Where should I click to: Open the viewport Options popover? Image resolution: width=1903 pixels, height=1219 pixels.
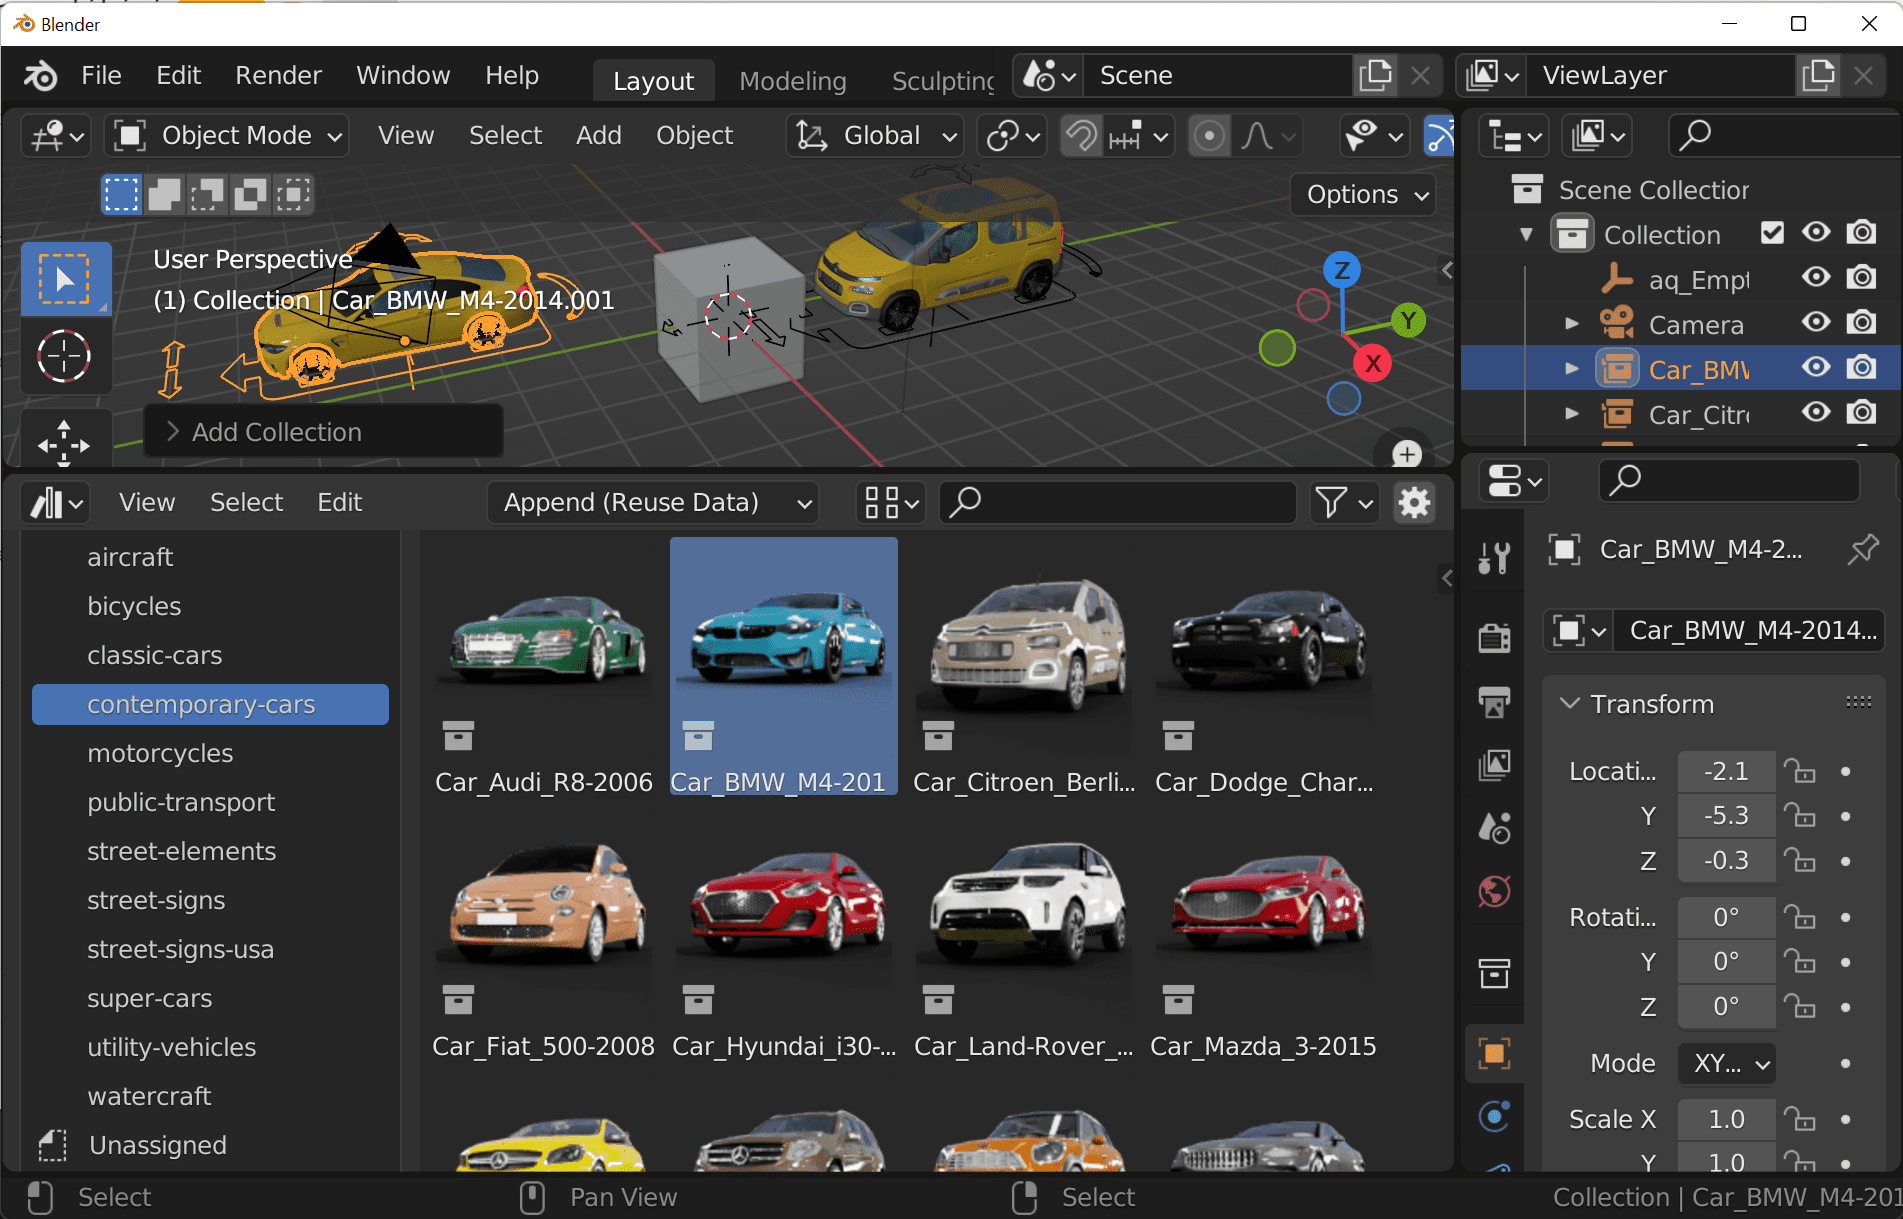point(1362,194)
